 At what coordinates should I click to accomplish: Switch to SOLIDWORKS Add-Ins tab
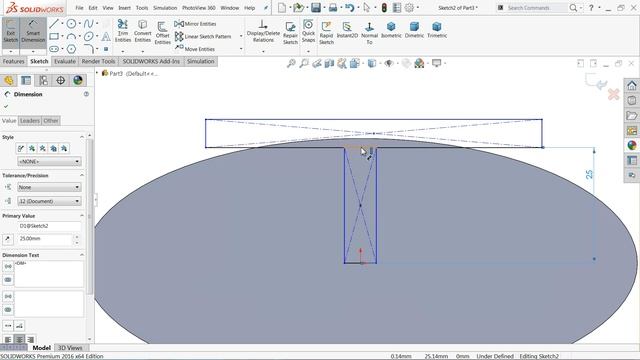(x=151, y=61)
